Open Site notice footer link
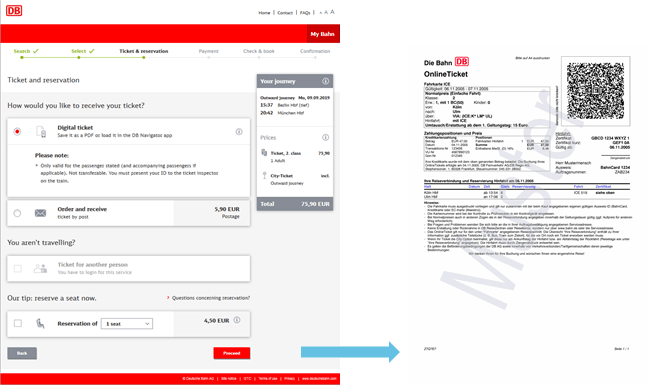Screen dimensions: 647x385 click(x=229, y=378)
